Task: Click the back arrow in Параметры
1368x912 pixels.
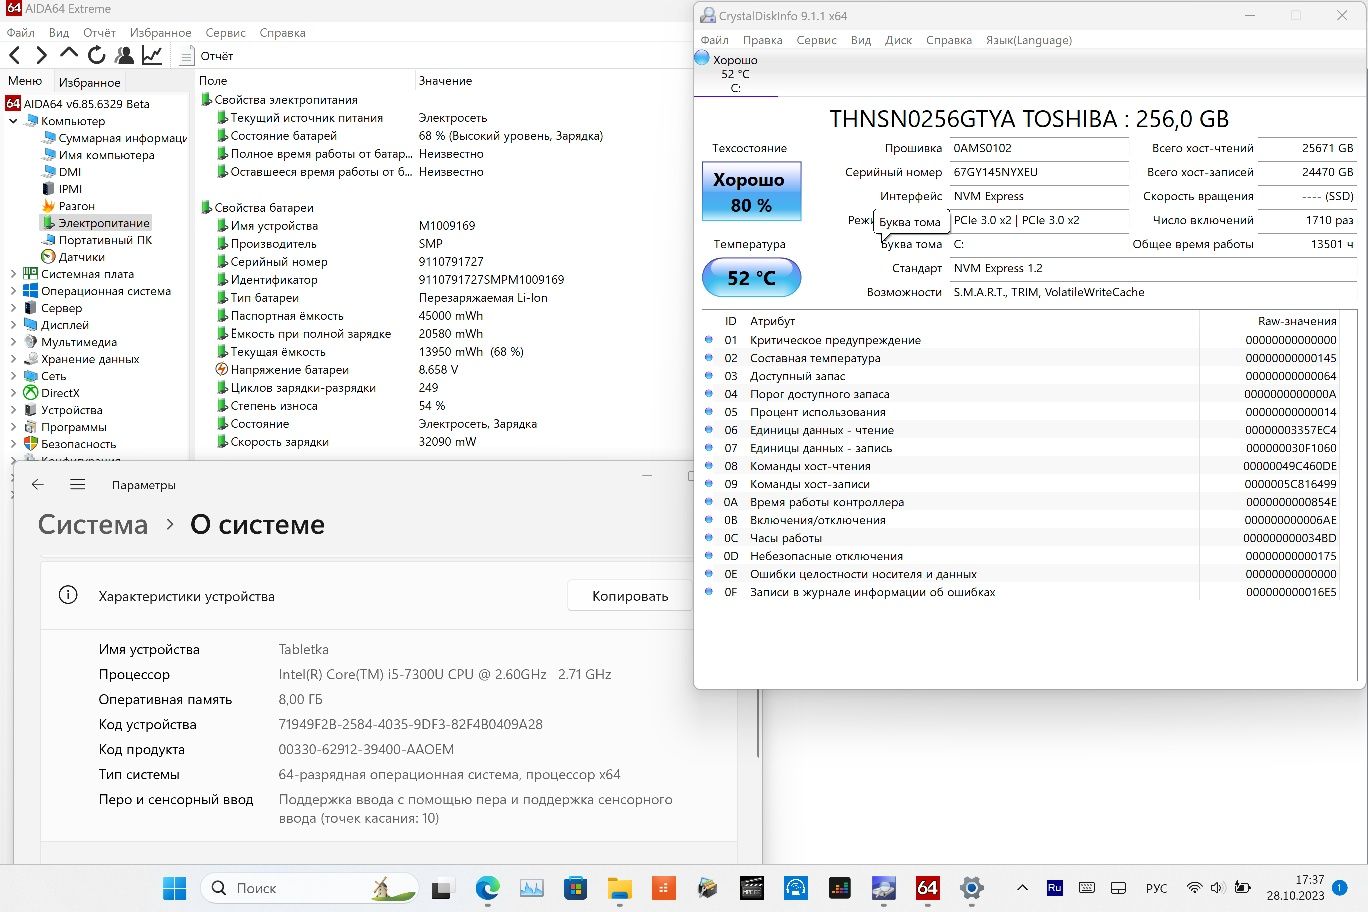Action: click(38, 485)
